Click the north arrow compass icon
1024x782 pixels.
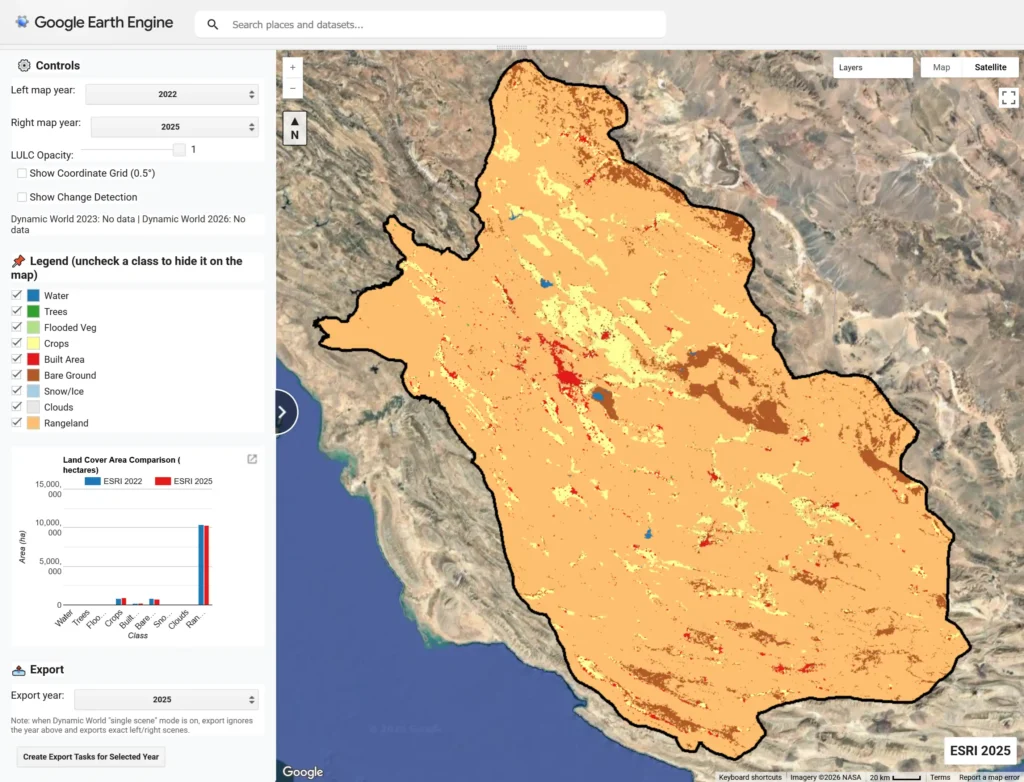(x=295, y=128)
